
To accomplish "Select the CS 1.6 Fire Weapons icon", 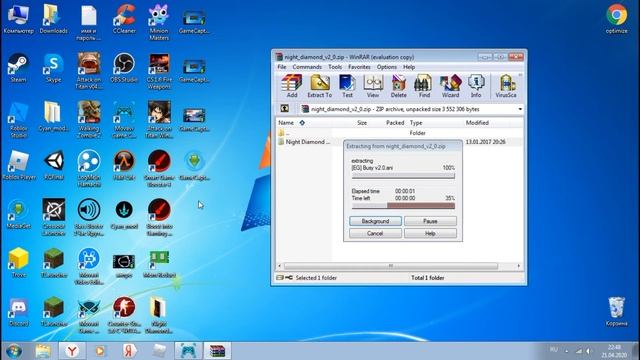I will [x=159, y=71].
